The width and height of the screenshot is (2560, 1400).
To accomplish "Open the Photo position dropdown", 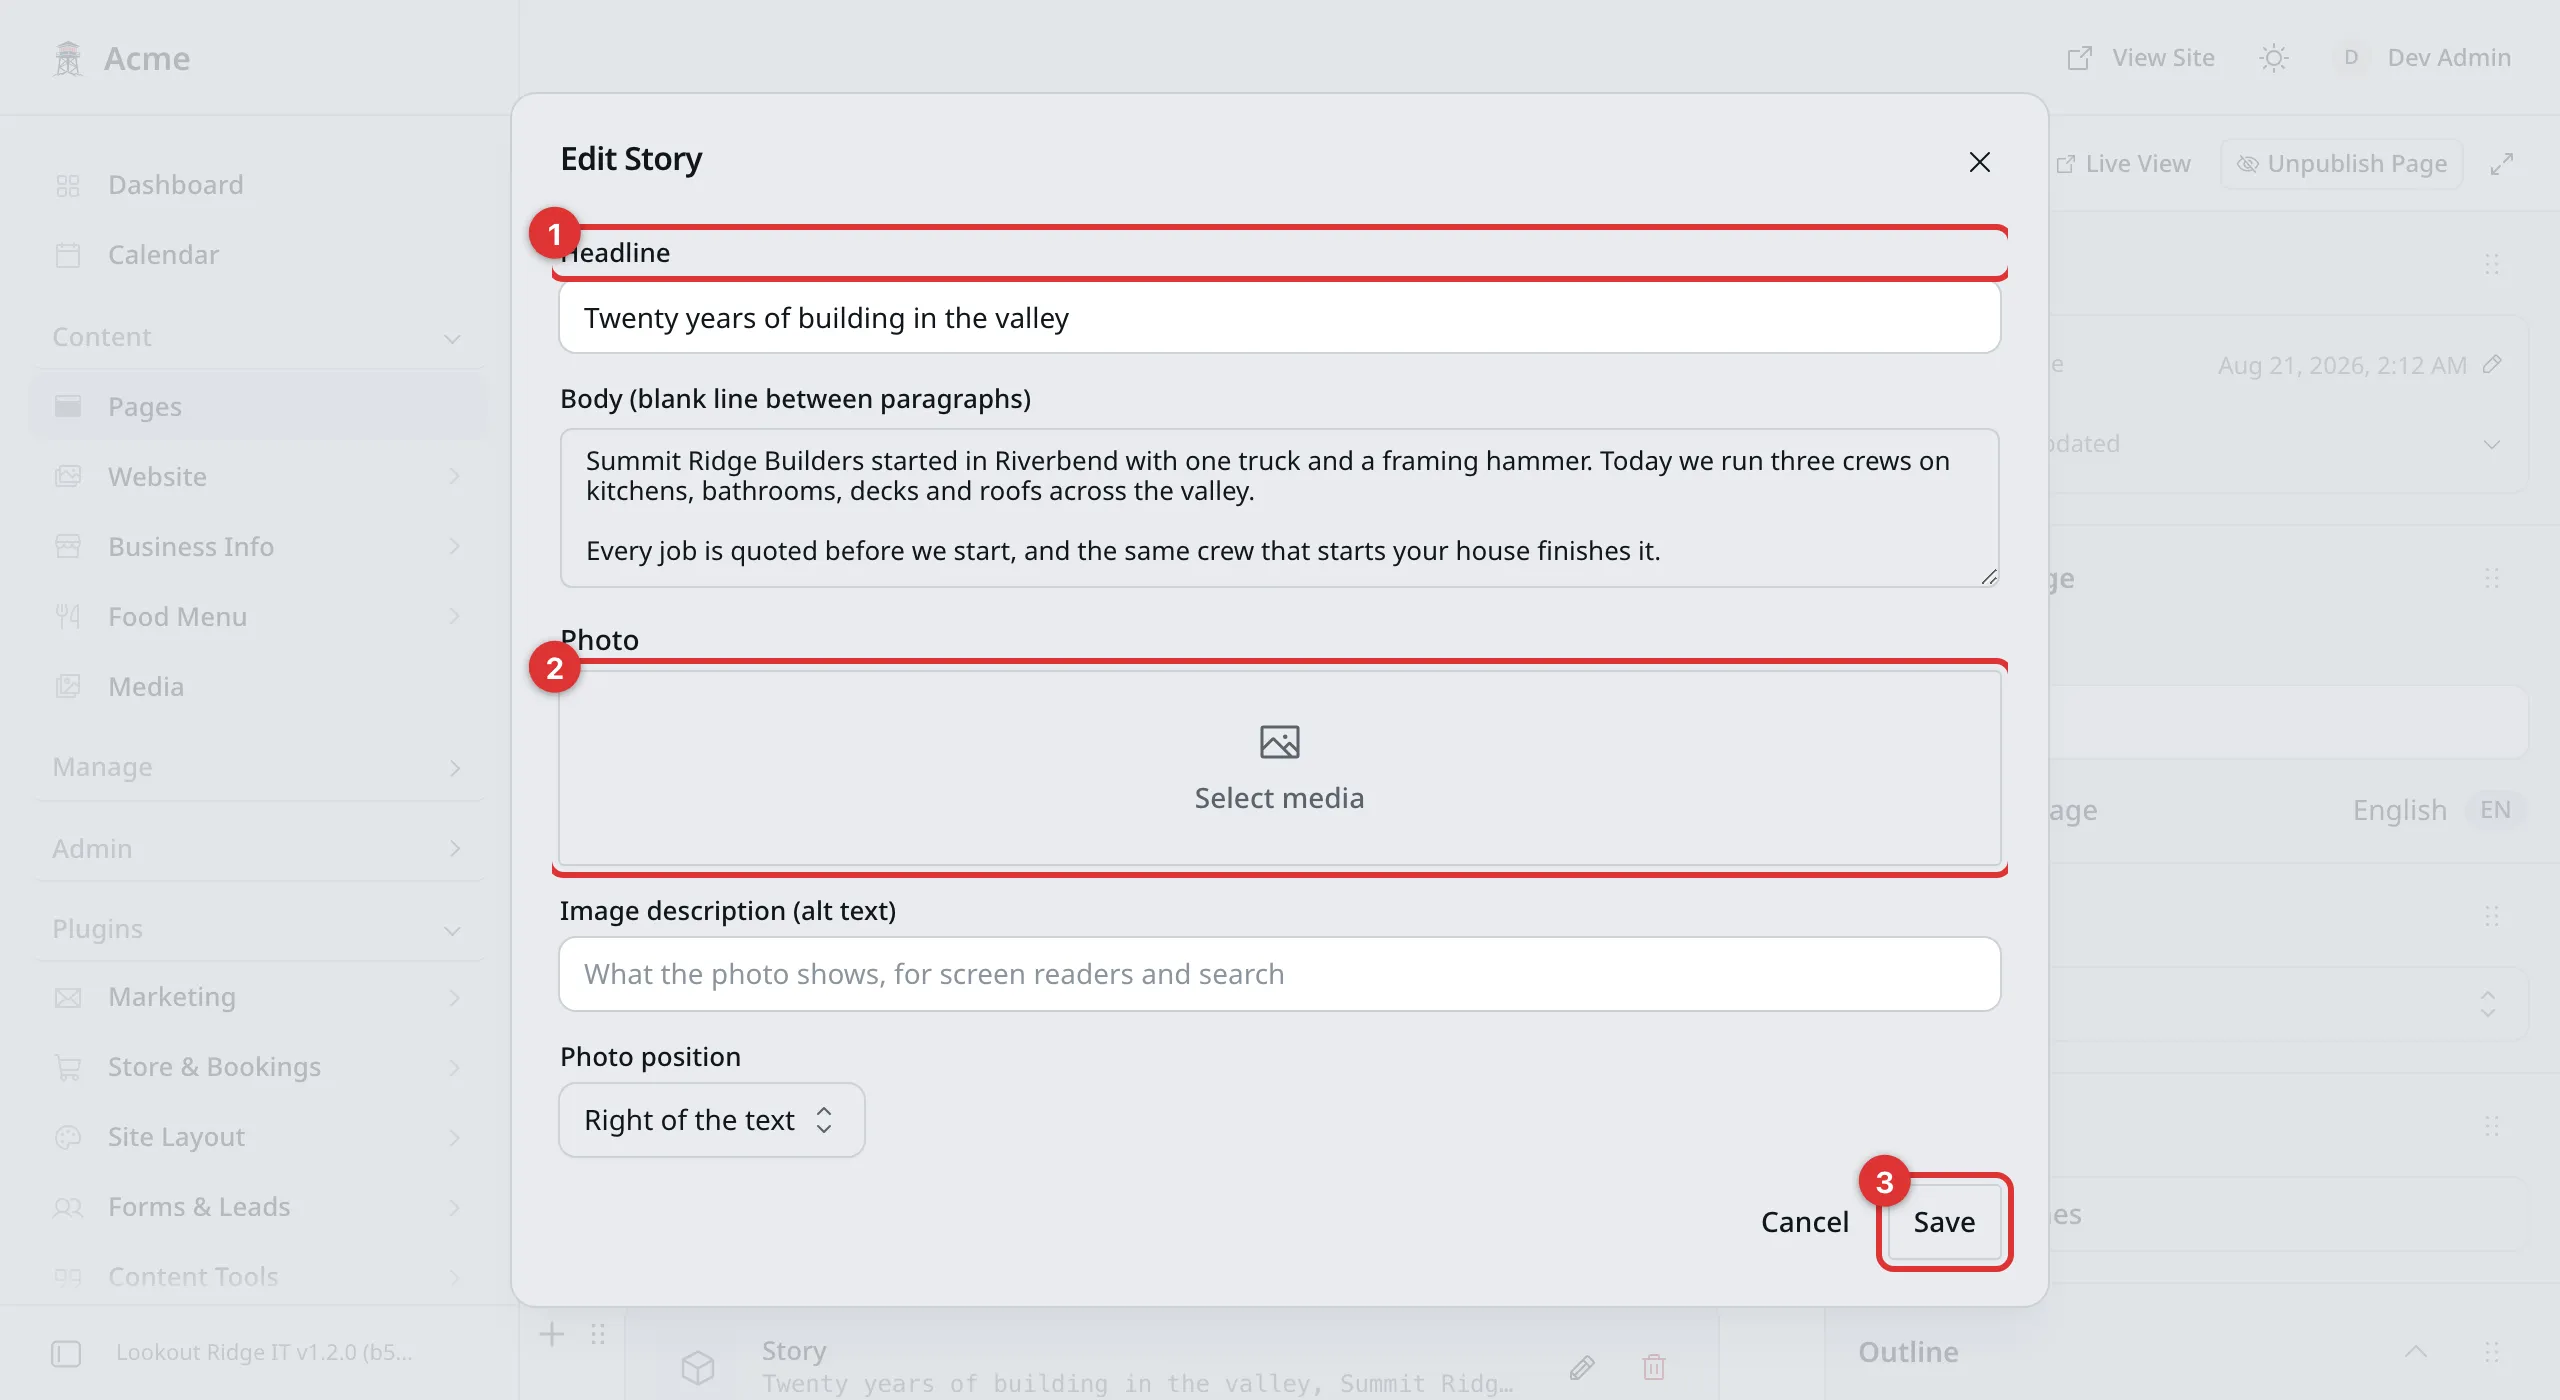I will [711, 1120].
